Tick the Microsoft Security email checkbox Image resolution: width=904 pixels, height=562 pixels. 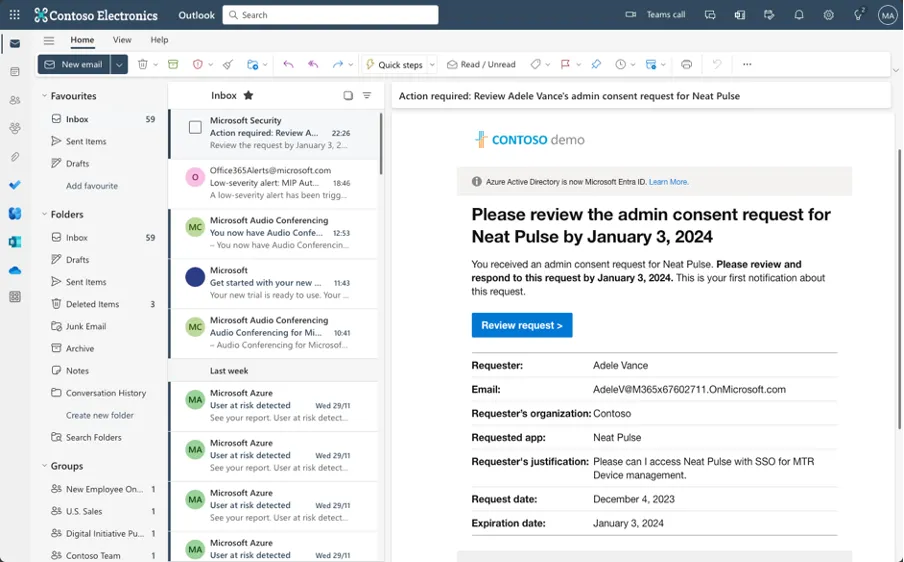coord(195,127)
